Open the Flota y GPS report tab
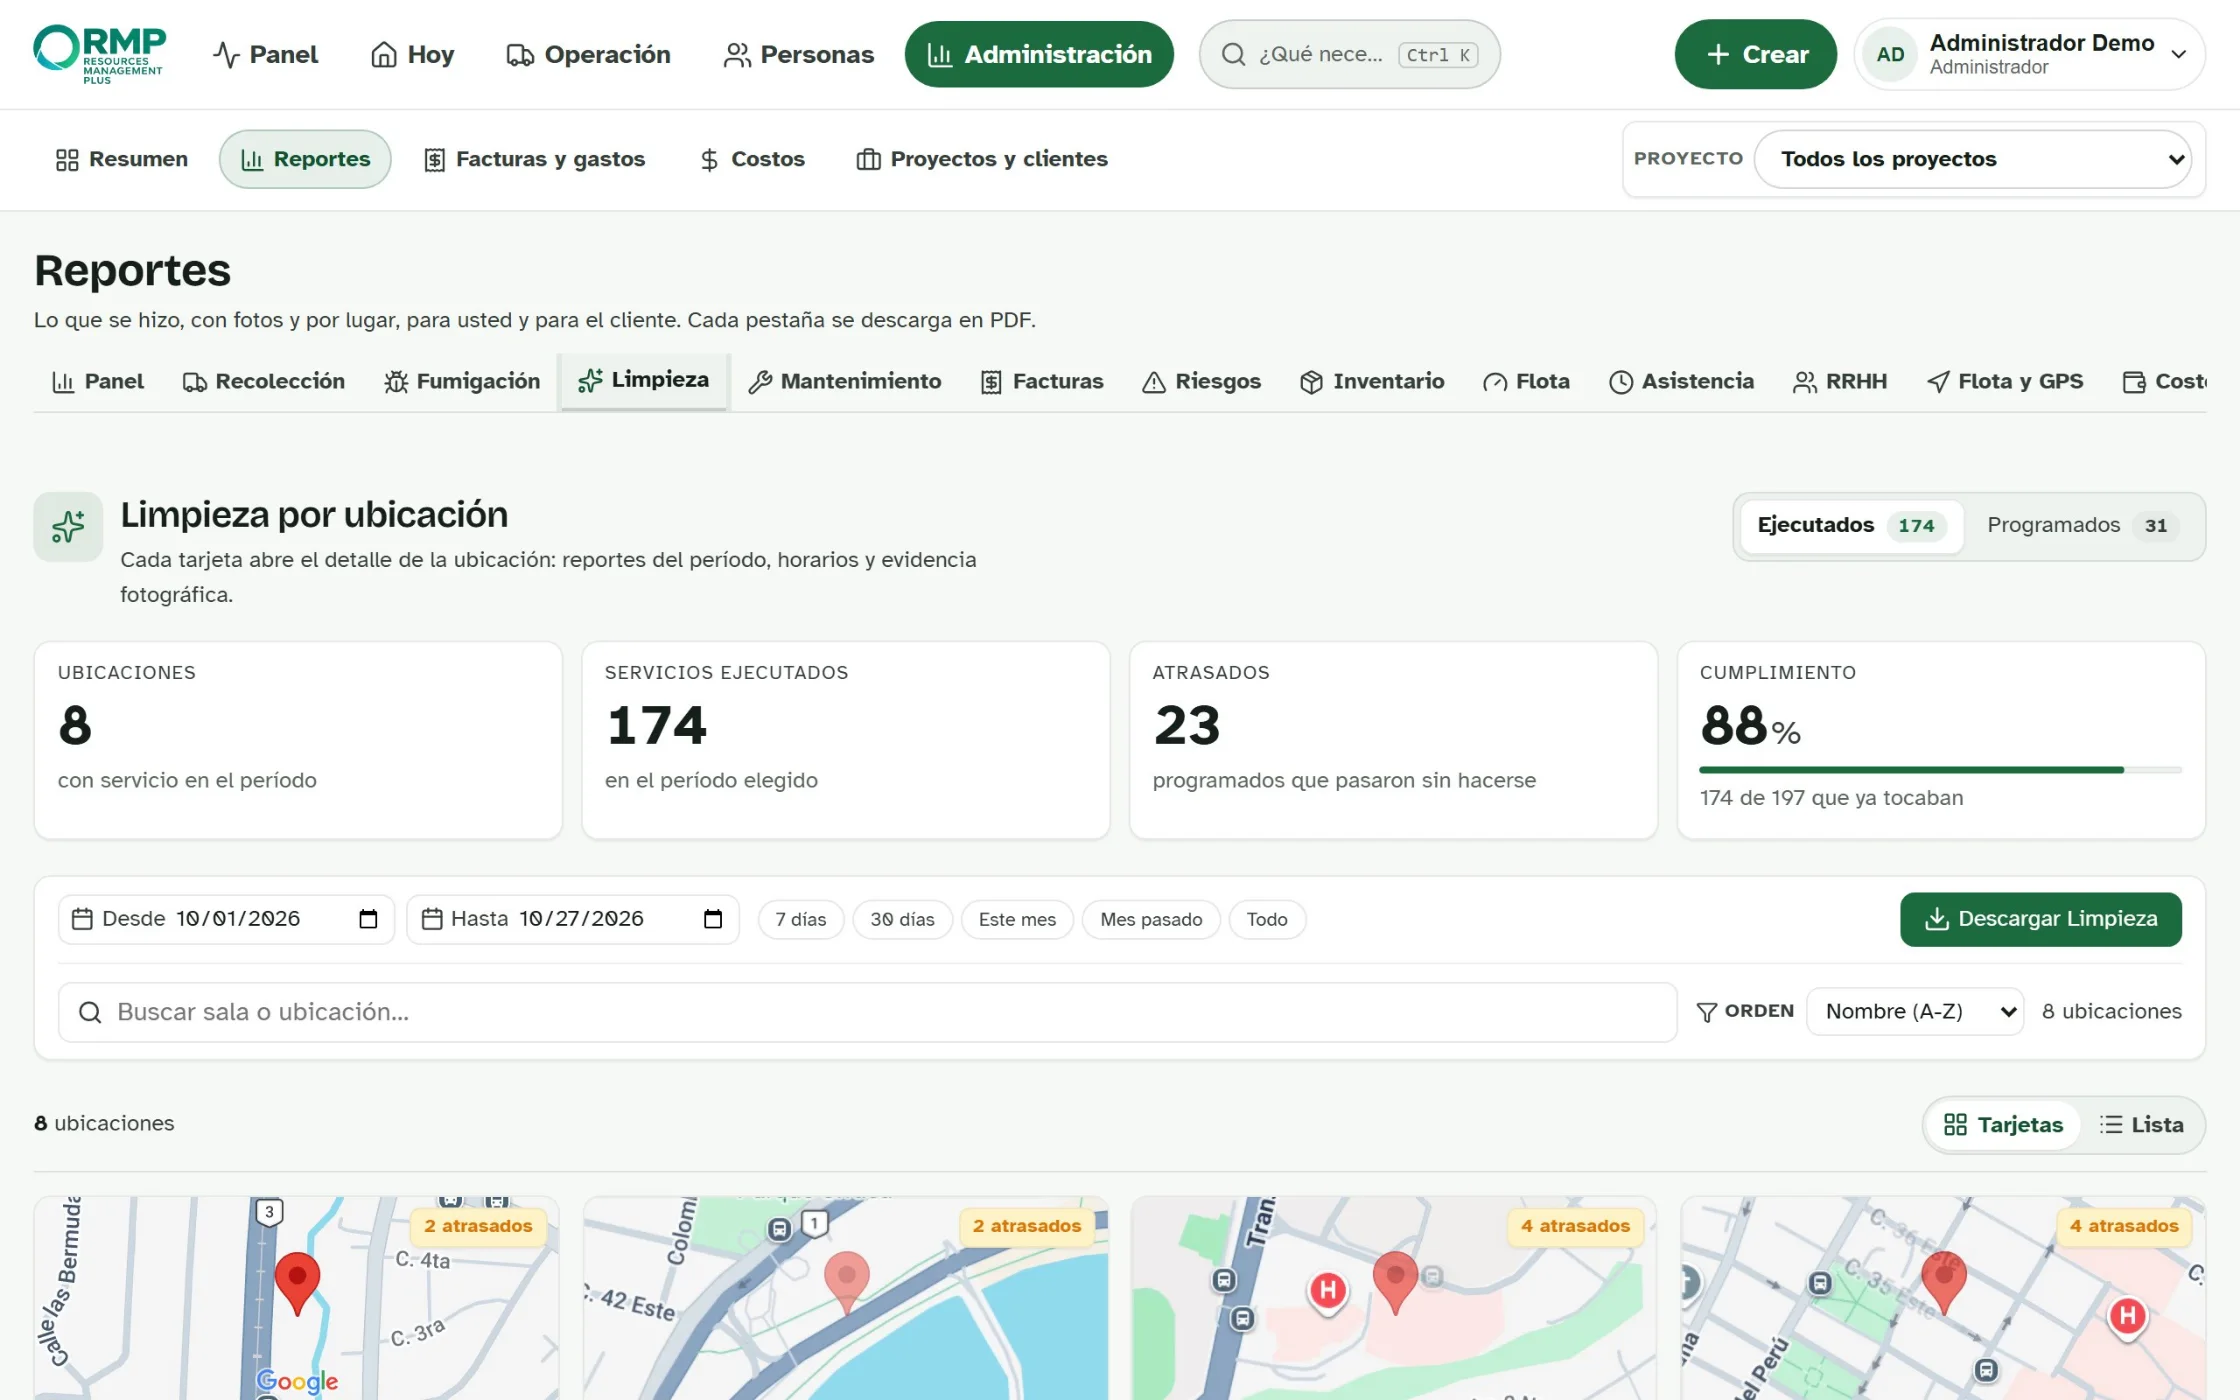The height and width of the screenshot is (1400, 2240). 2005,381
